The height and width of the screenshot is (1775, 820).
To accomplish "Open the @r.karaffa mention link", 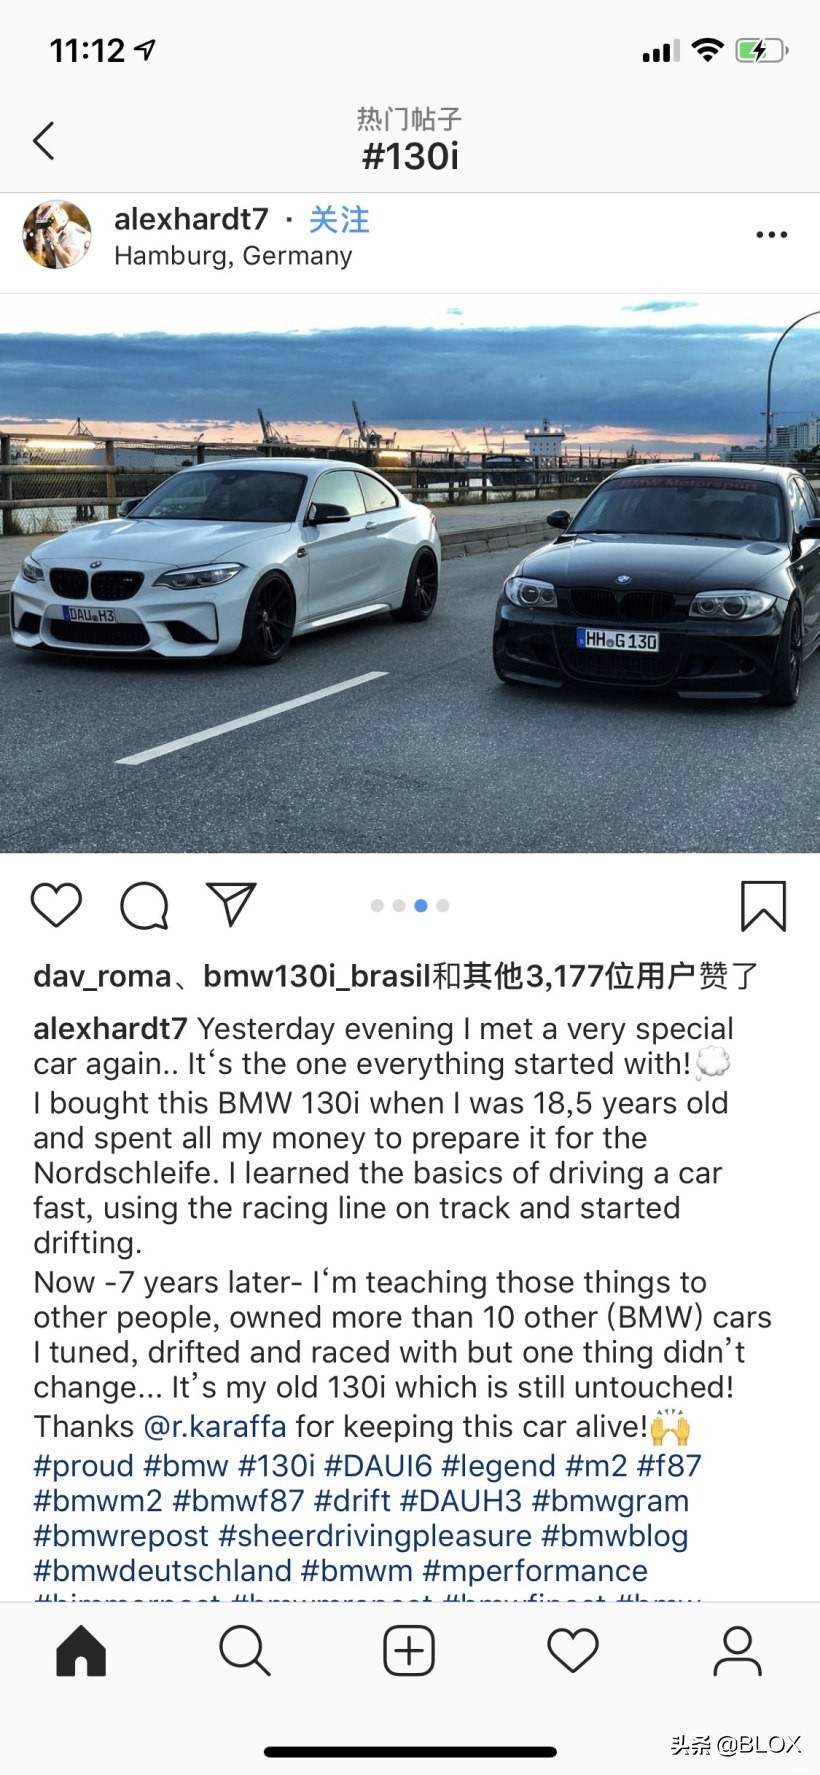I will (x=215, y=1426).
